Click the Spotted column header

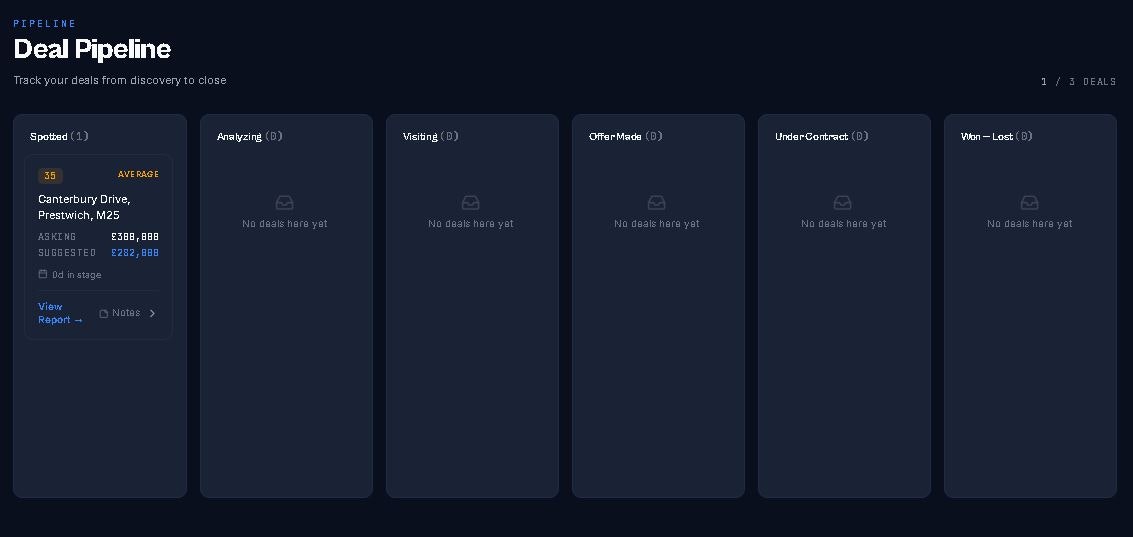click(x=59, y=136)
